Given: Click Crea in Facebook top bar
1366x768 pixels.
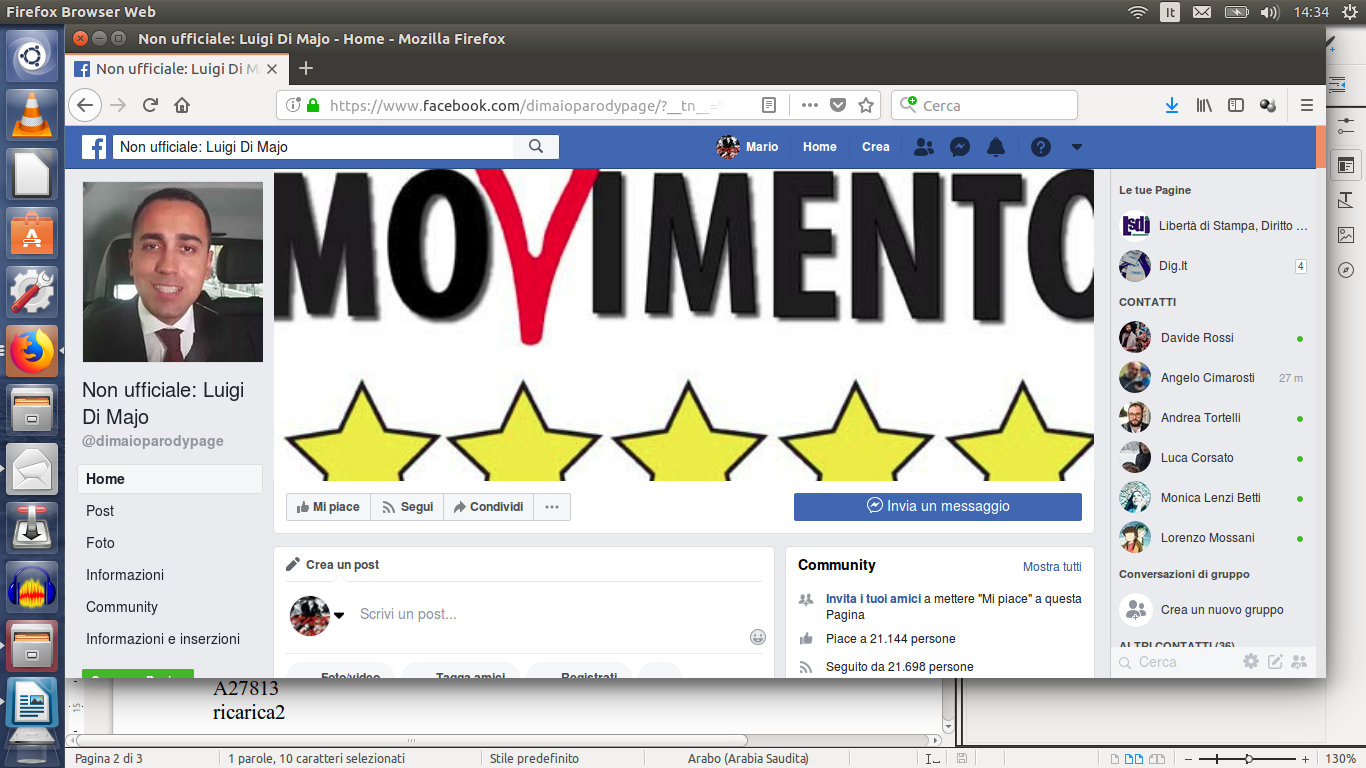Looking at the screenshot, I should (875, 147).
